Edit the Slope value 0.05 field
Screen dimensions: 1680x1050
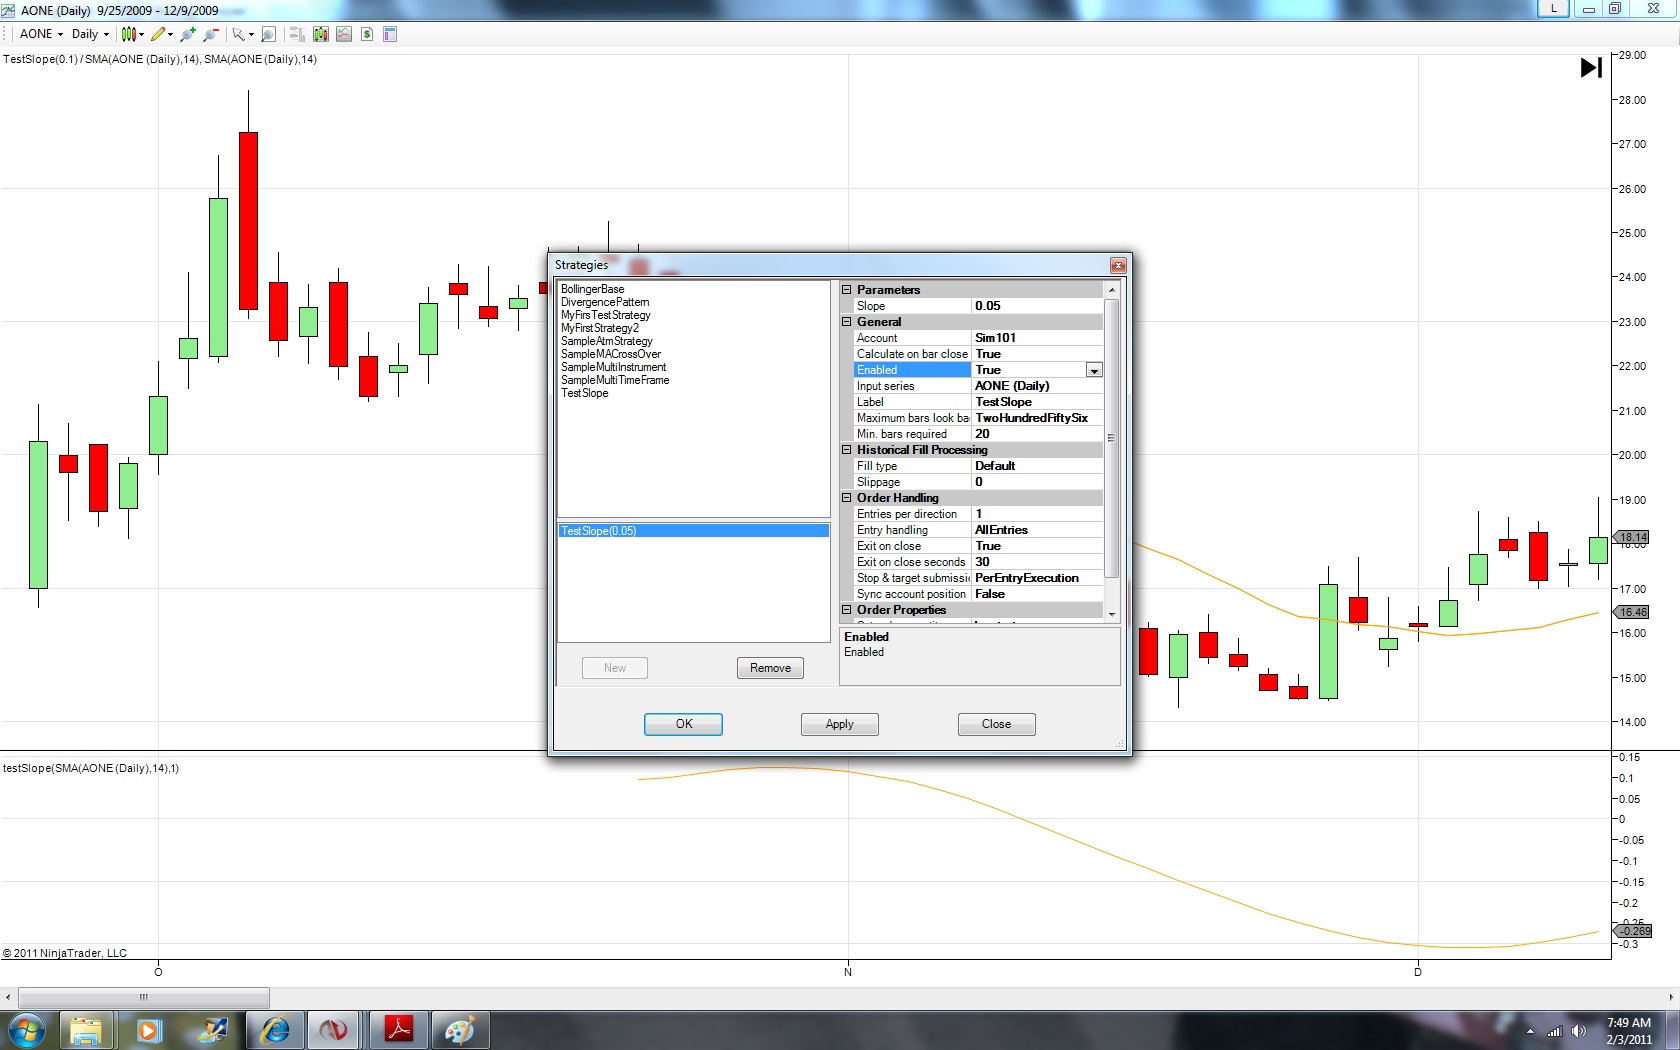coord(1038,306)
